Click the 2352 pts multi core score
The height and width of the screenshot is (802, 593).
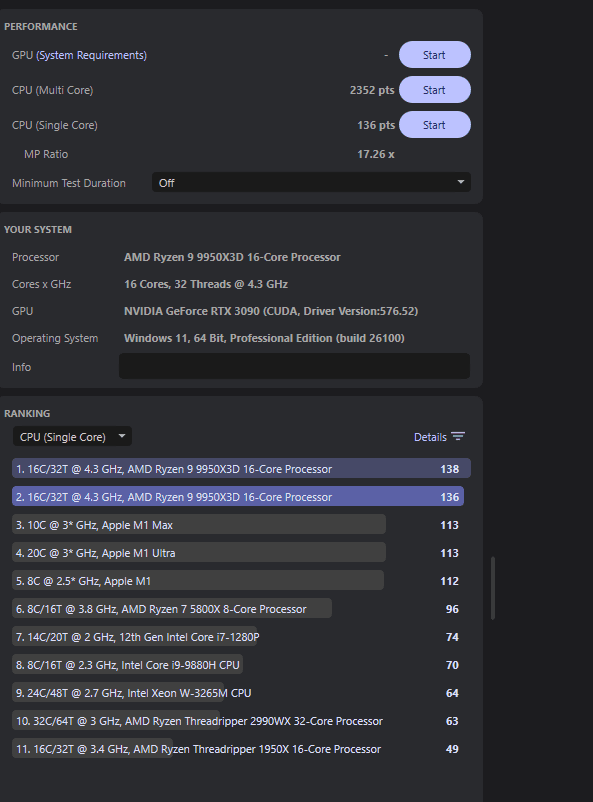click(372, 90)
